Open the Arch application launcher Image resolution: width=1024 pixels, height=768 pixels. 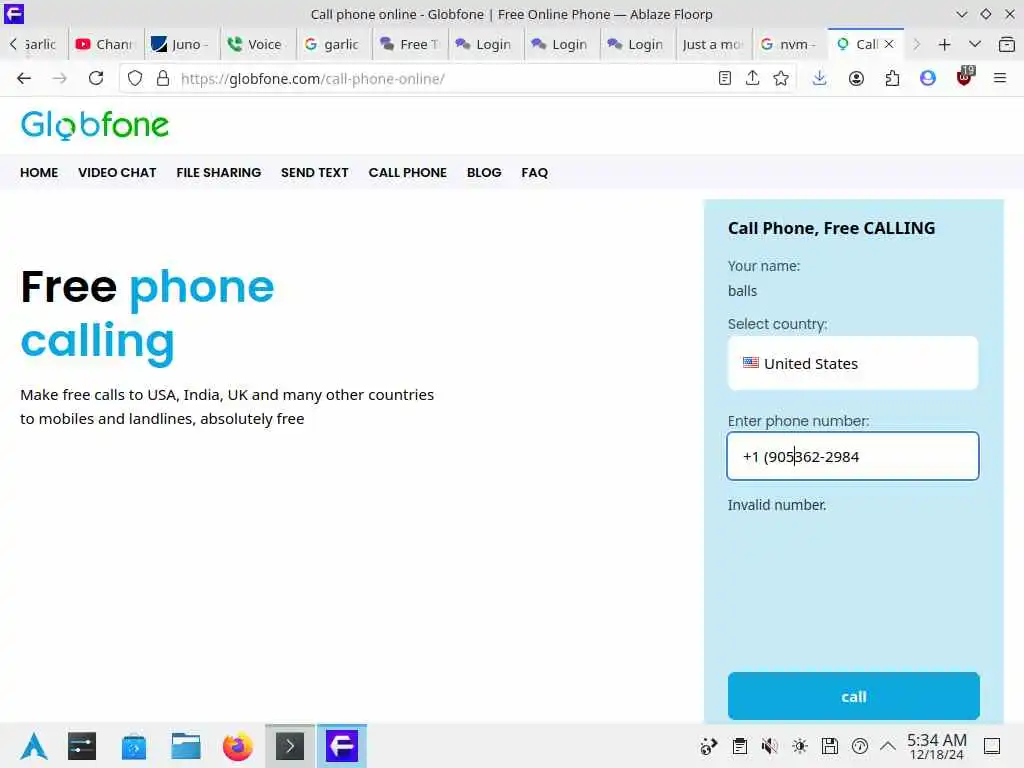[34, 746]
